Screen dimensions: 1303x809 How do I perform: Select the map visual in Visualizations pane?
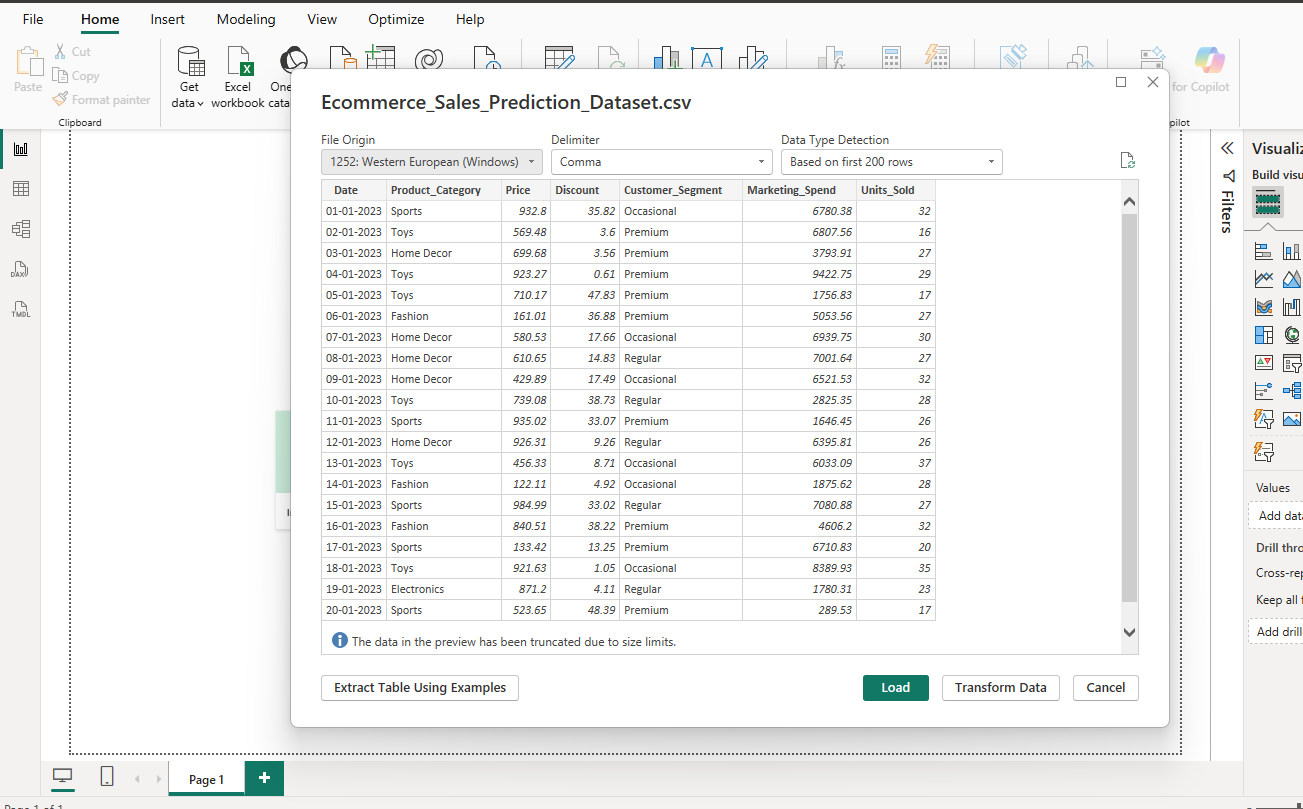[x=1293, y=334]
